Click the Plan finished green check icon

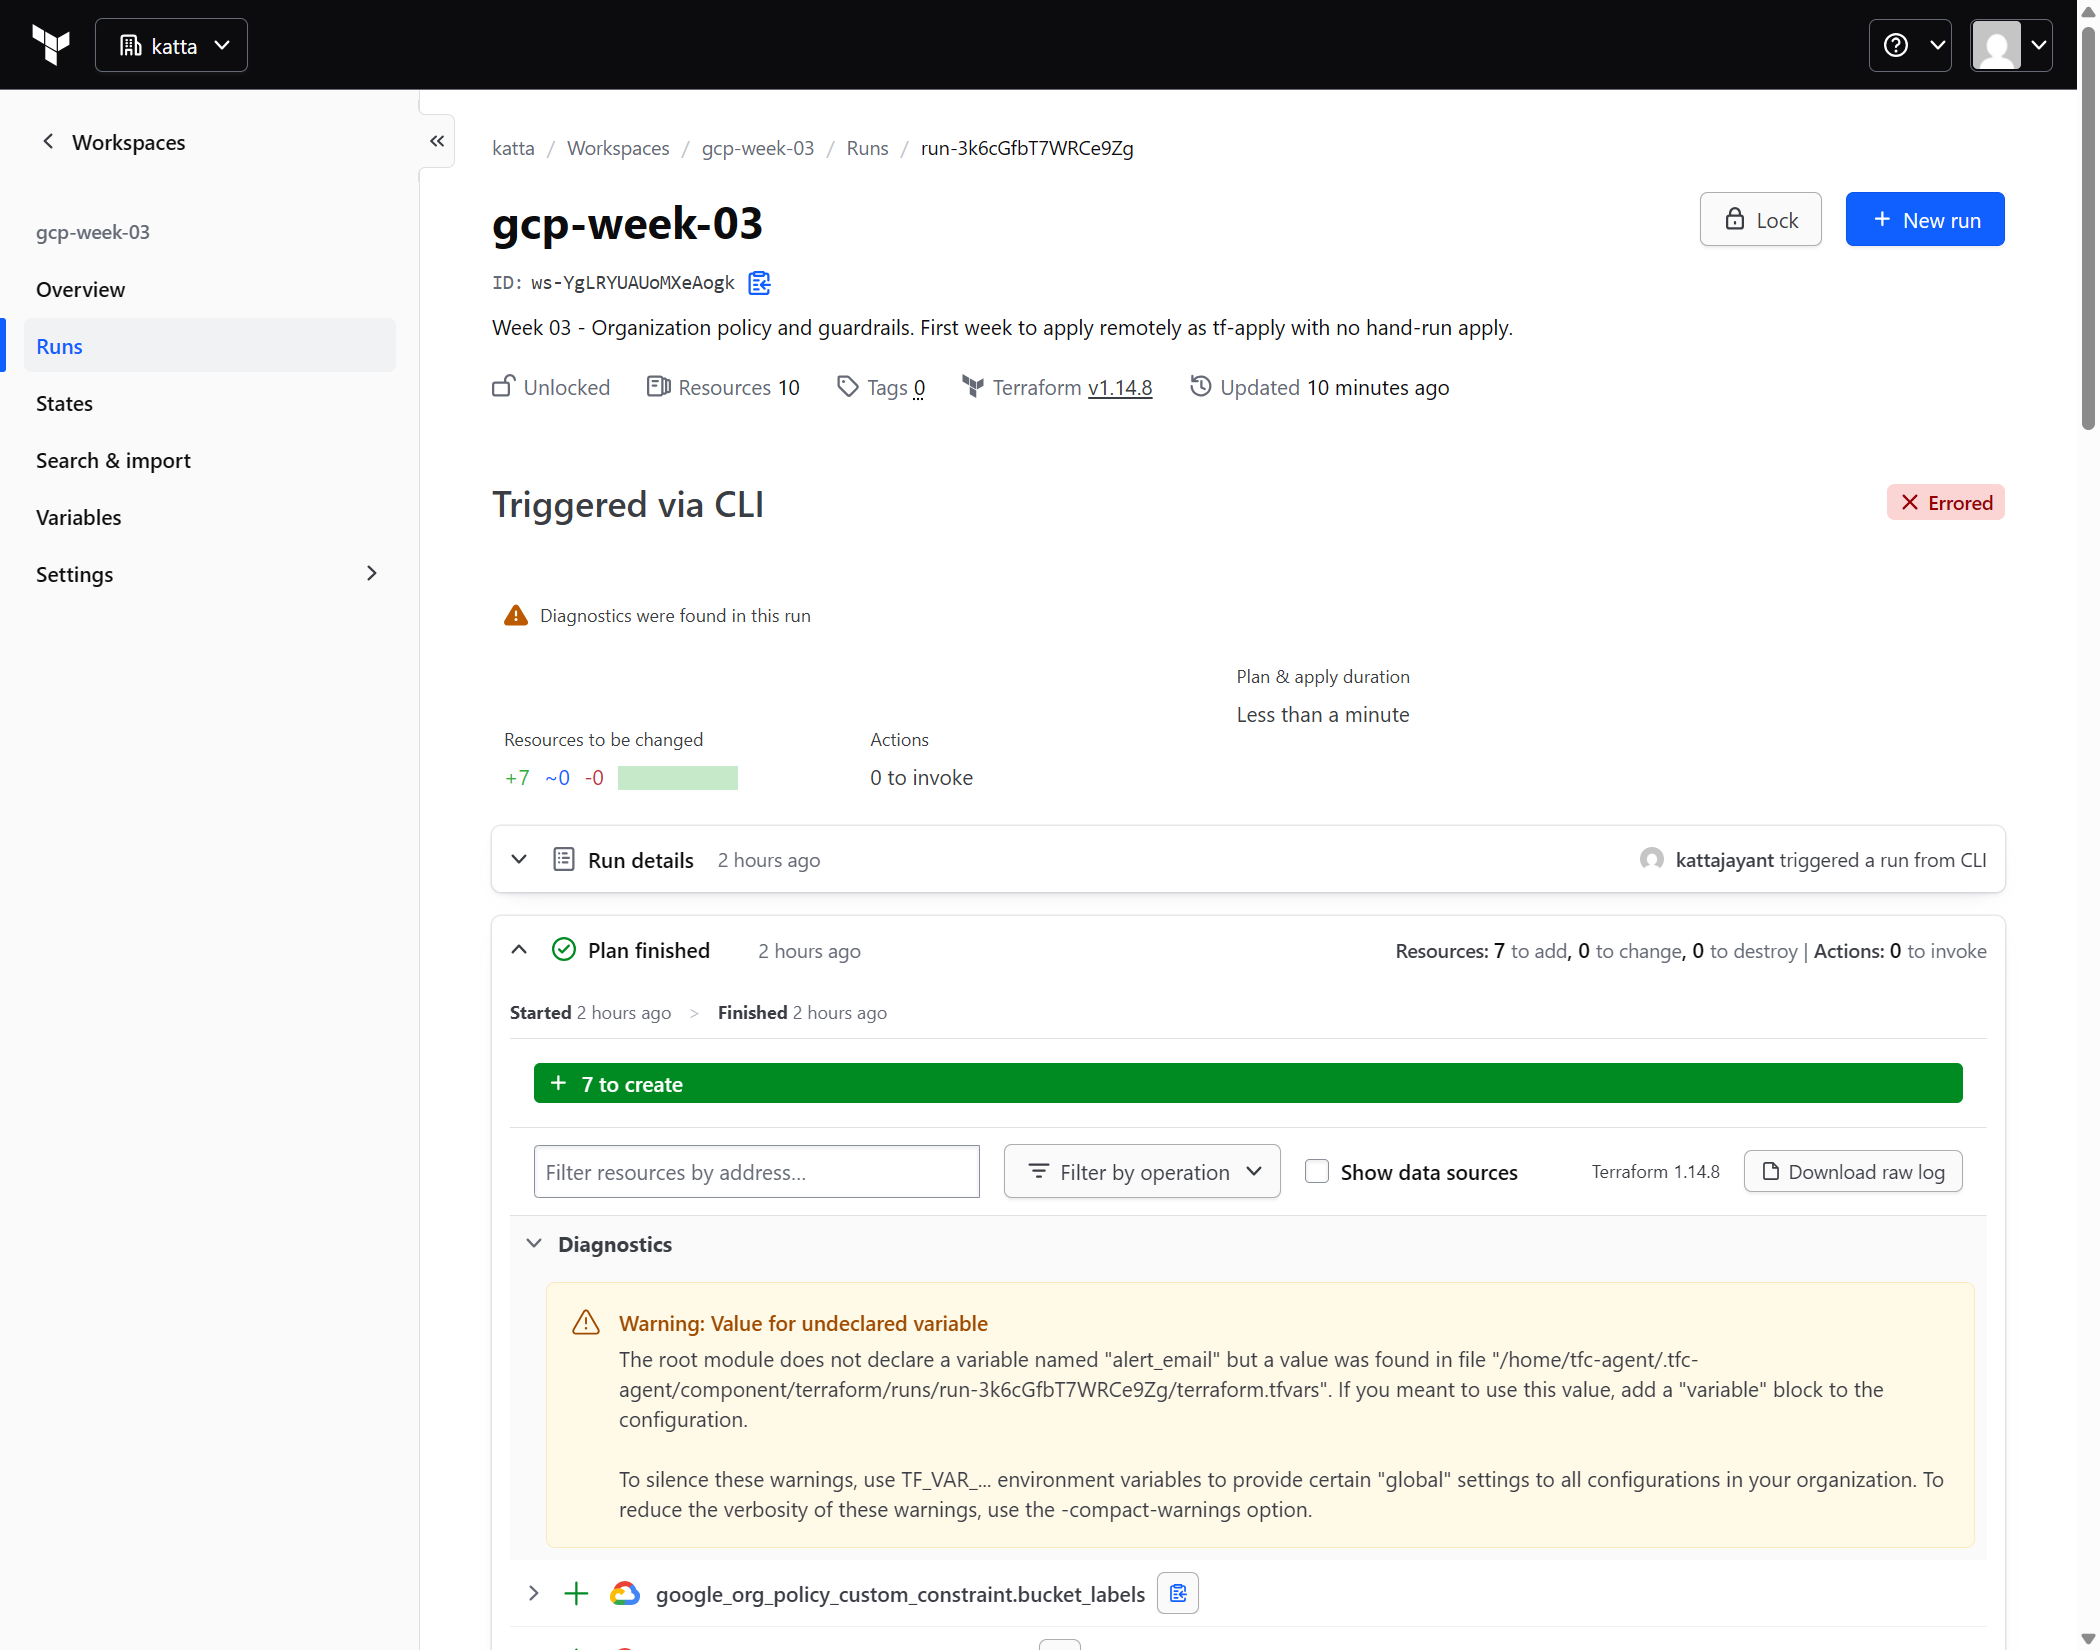click(x=564, y=949)
